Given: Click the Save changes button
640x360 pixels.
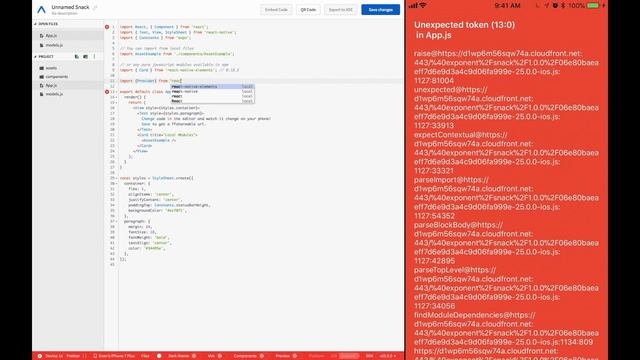Looking at the screenshot, I should click(380, 9).
